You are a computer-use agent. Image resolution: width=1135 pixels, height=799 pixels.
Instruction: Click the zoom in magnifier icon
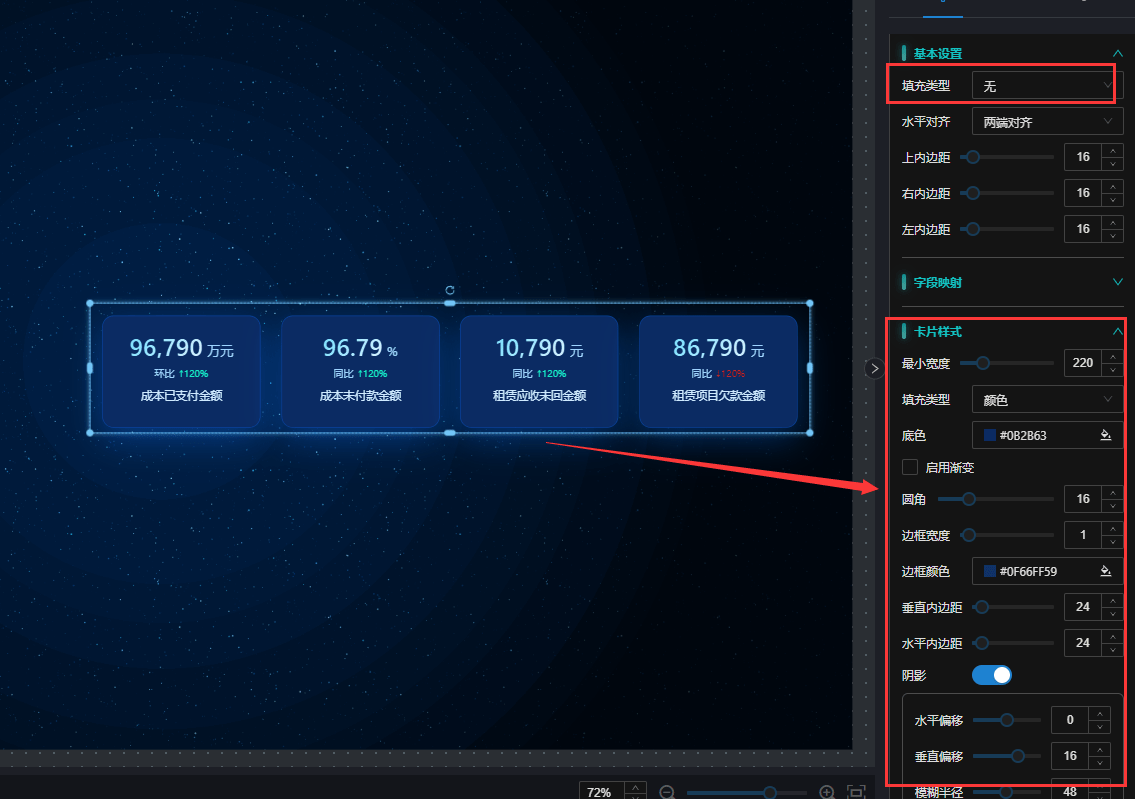(x=827, y=792)
